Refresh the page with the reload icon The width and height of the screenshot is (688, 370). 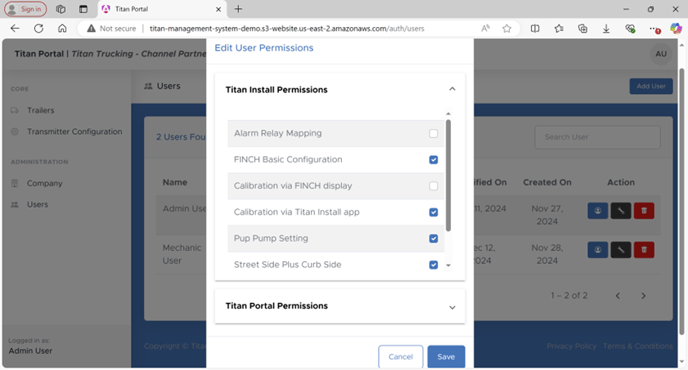tap(39, 29)
